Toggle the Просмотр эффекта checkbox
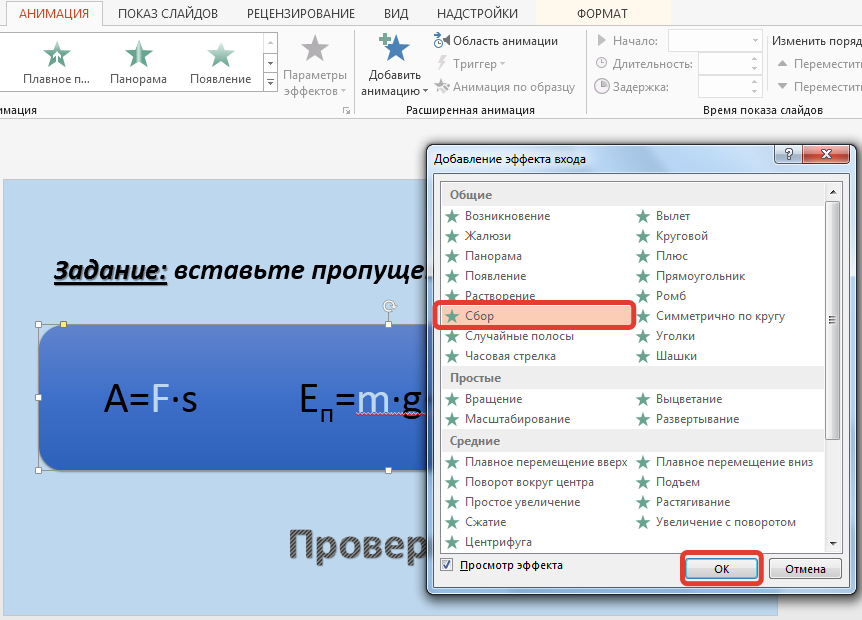Viewport: 862px width, 620px height. [x=446, y=565]
